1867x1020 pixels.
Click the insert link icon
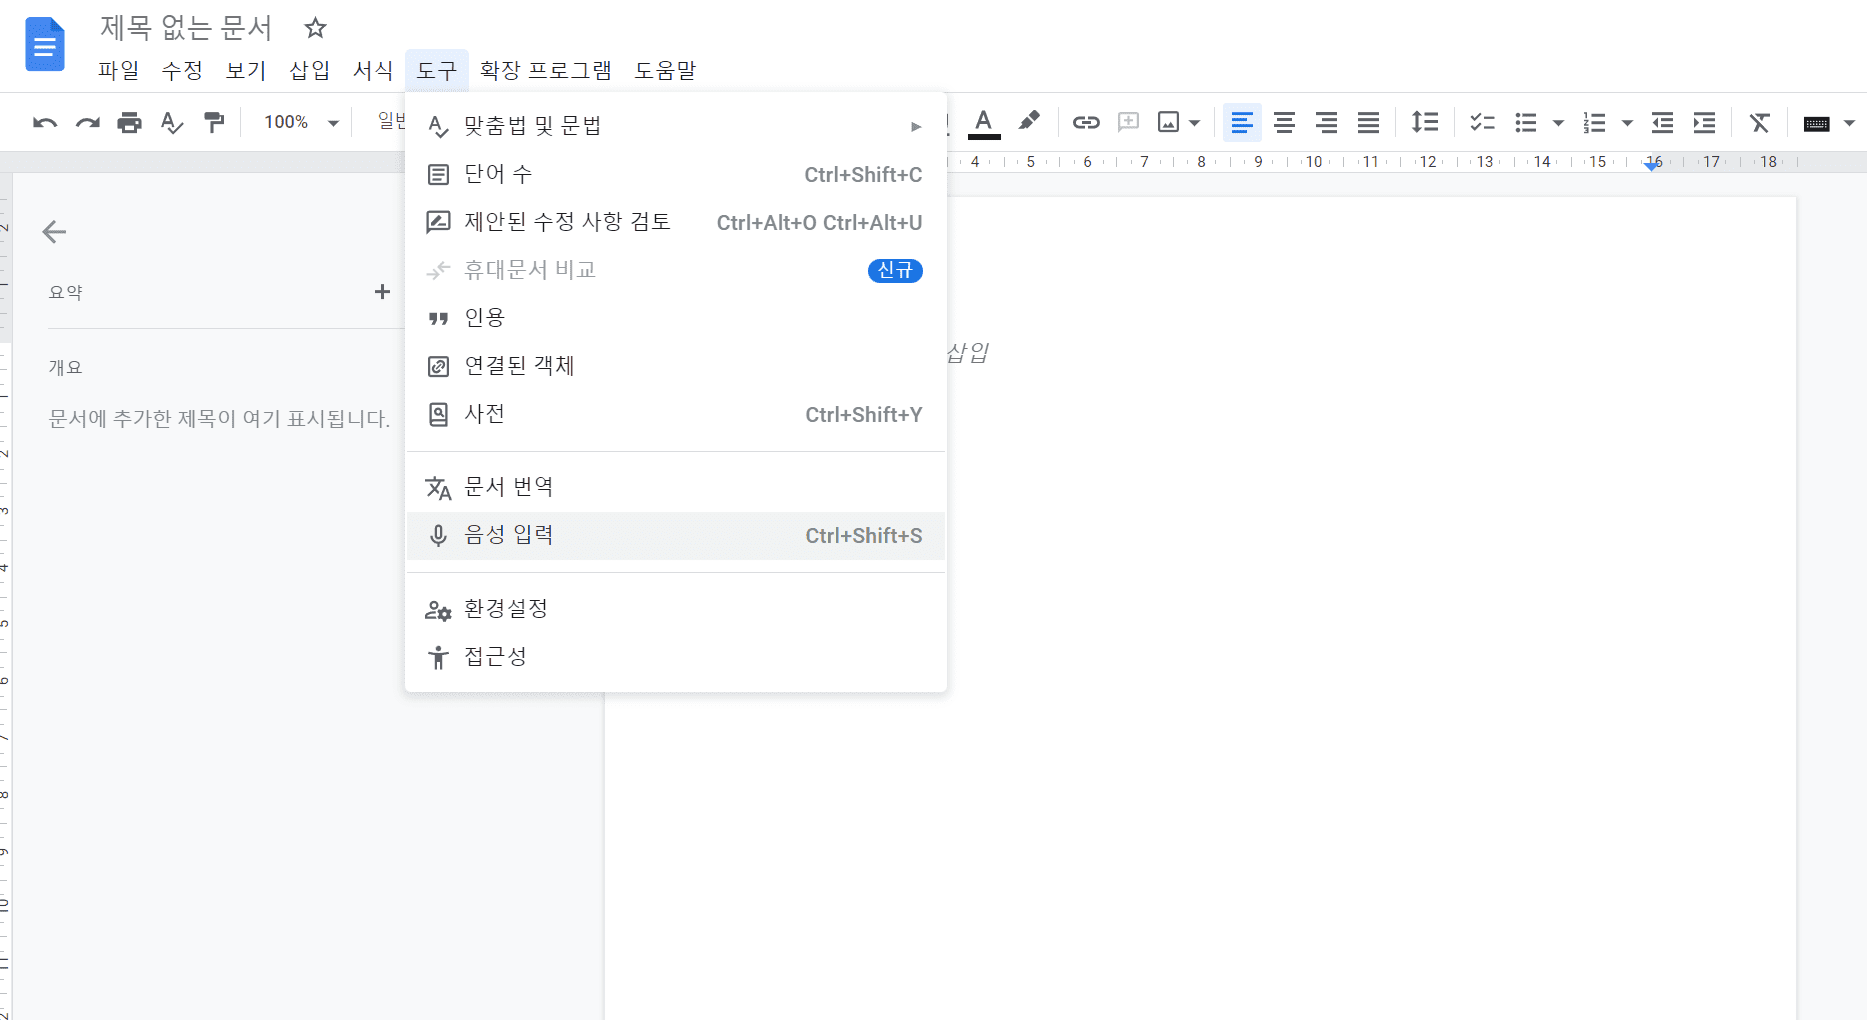click(1086, 122)
